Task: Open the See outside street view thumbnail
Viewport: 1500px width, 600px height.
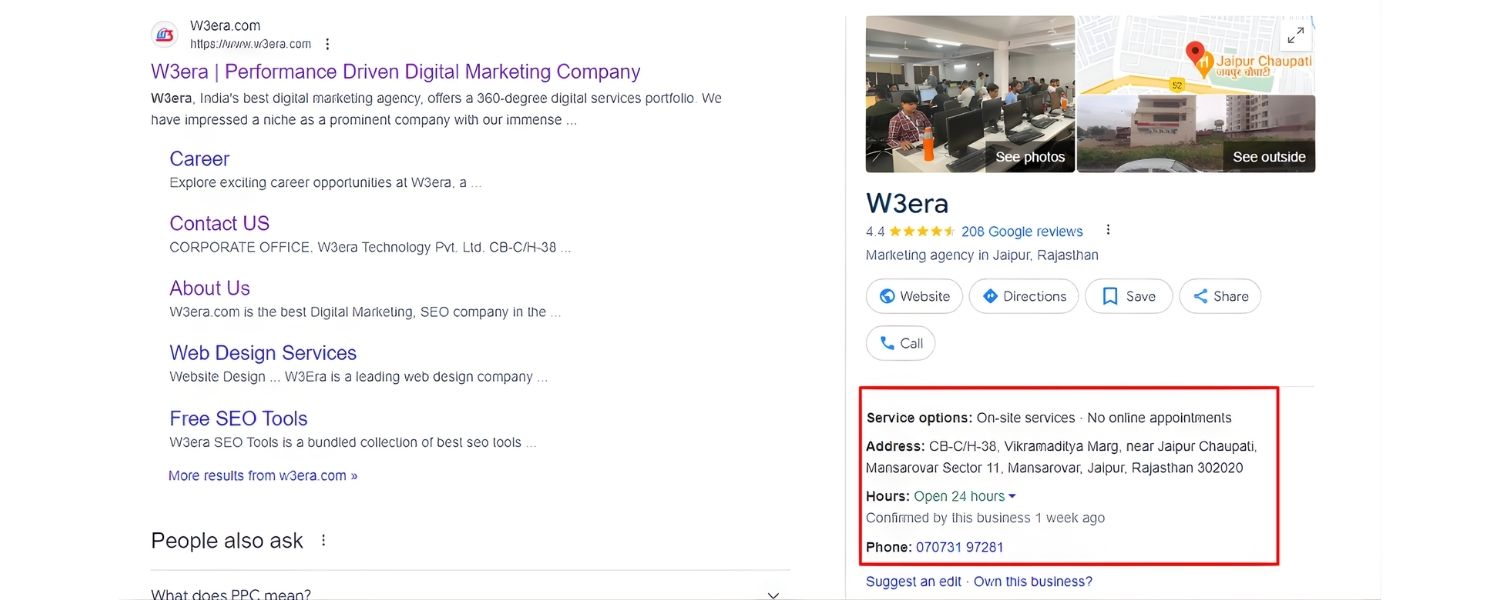Action: coord(1196,134)
